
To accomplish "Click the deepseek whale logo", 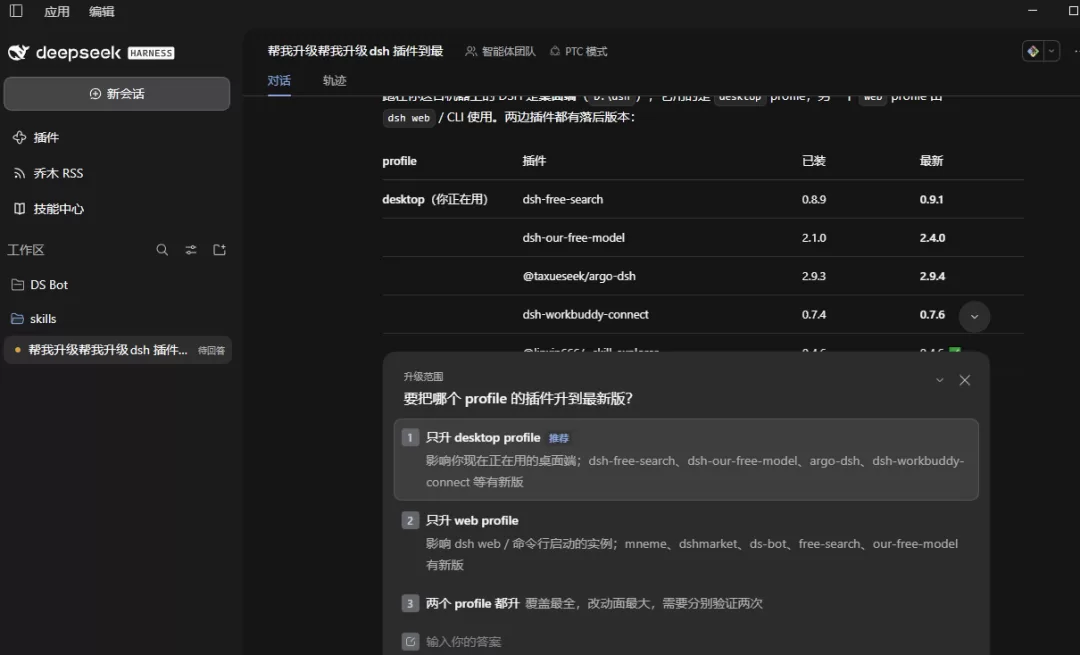I will 18,52.
